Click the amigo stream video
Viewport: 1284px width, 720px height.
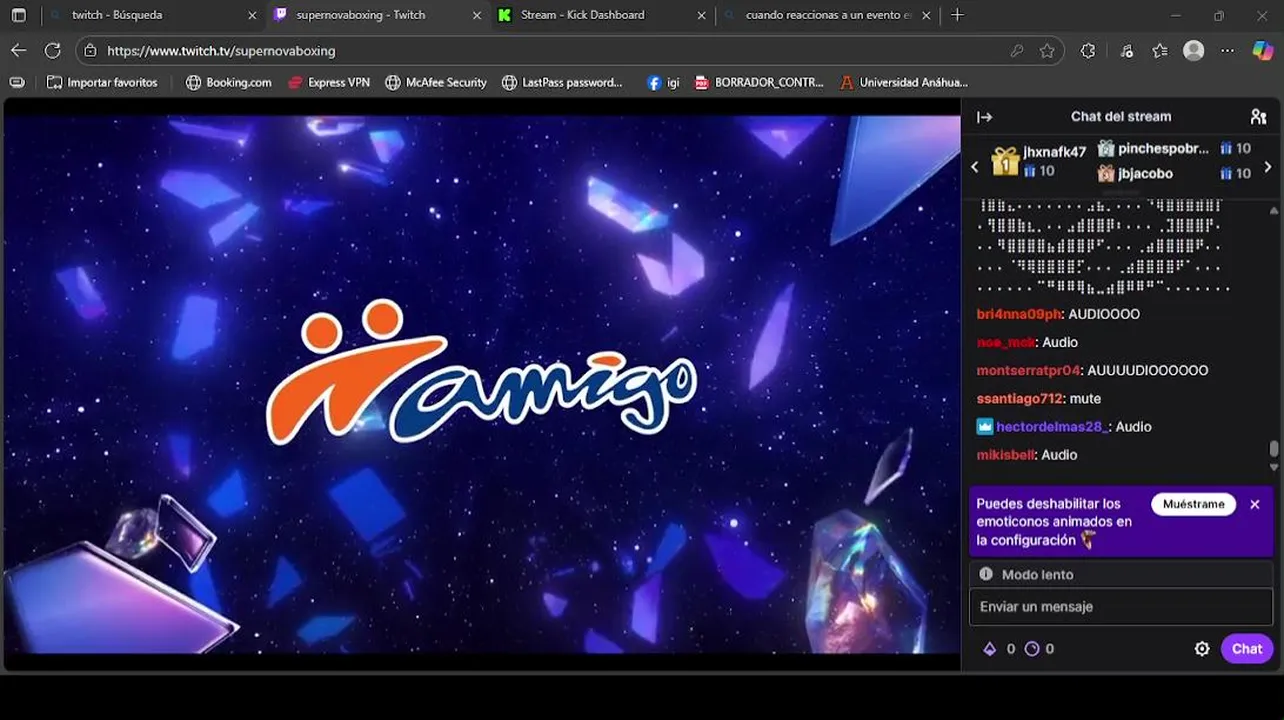481,384
